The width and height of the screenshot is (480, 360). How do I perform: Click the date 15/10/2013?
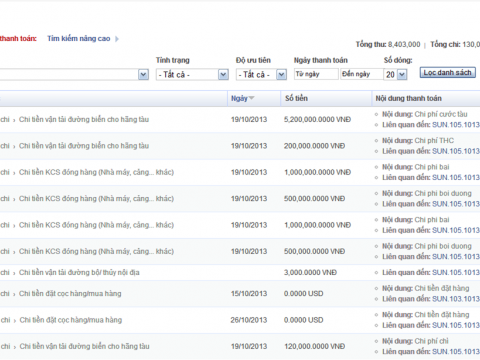click(249, 294)
